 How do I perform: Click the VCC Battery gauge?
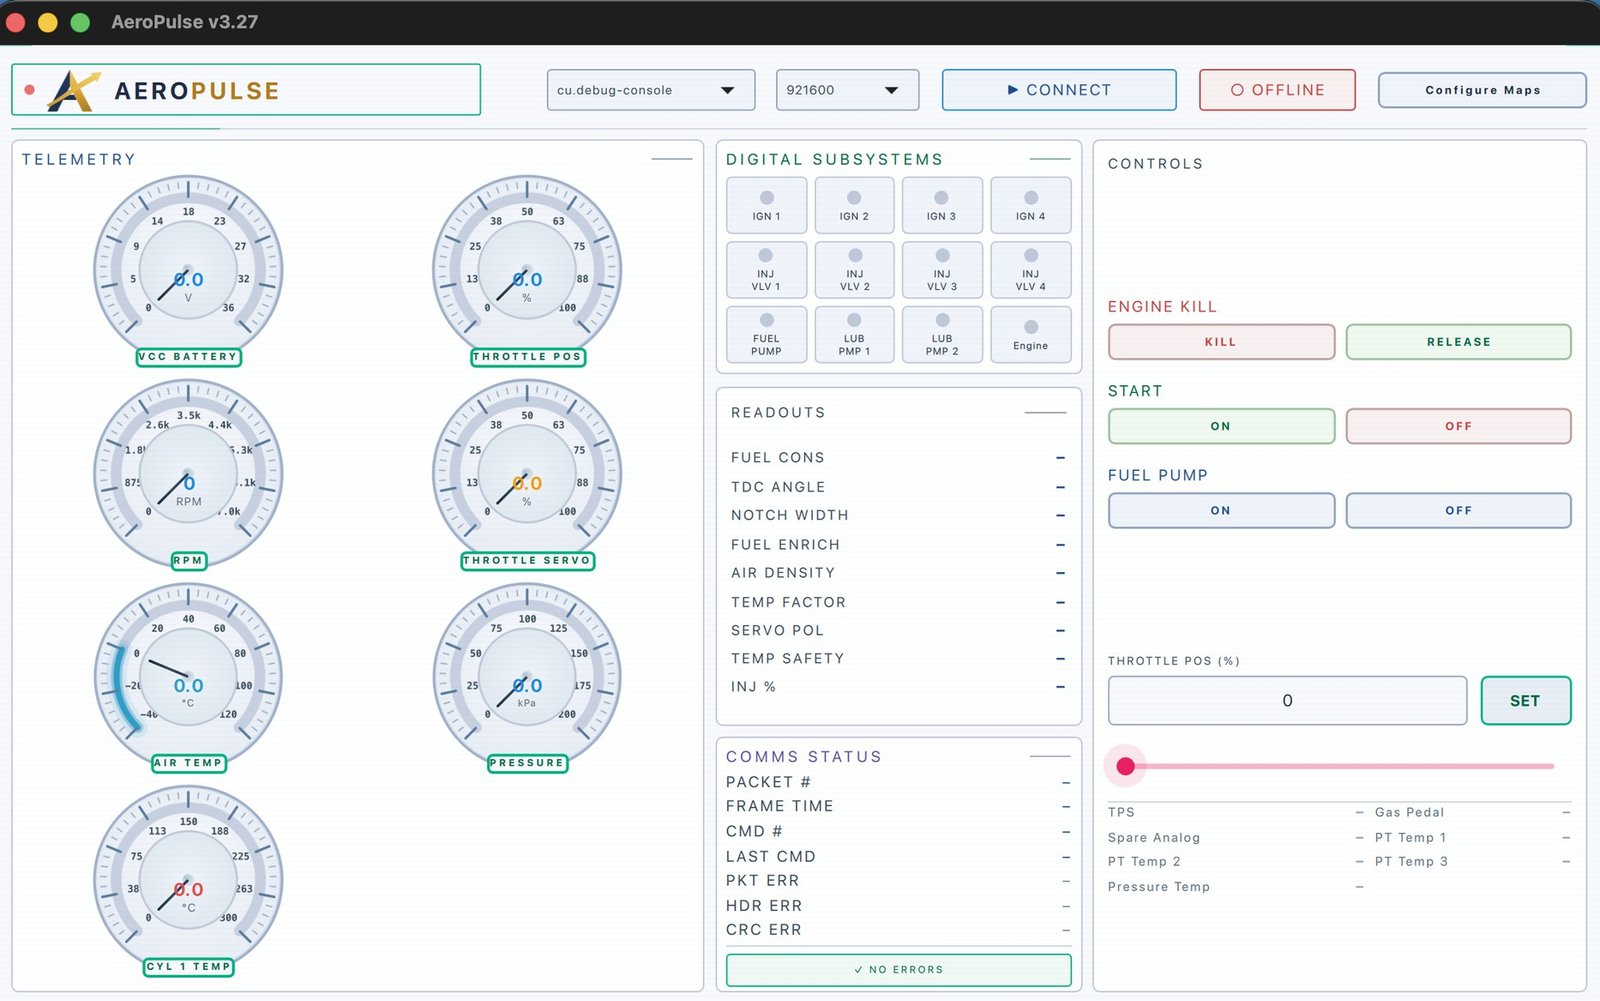tap(188, 270)
